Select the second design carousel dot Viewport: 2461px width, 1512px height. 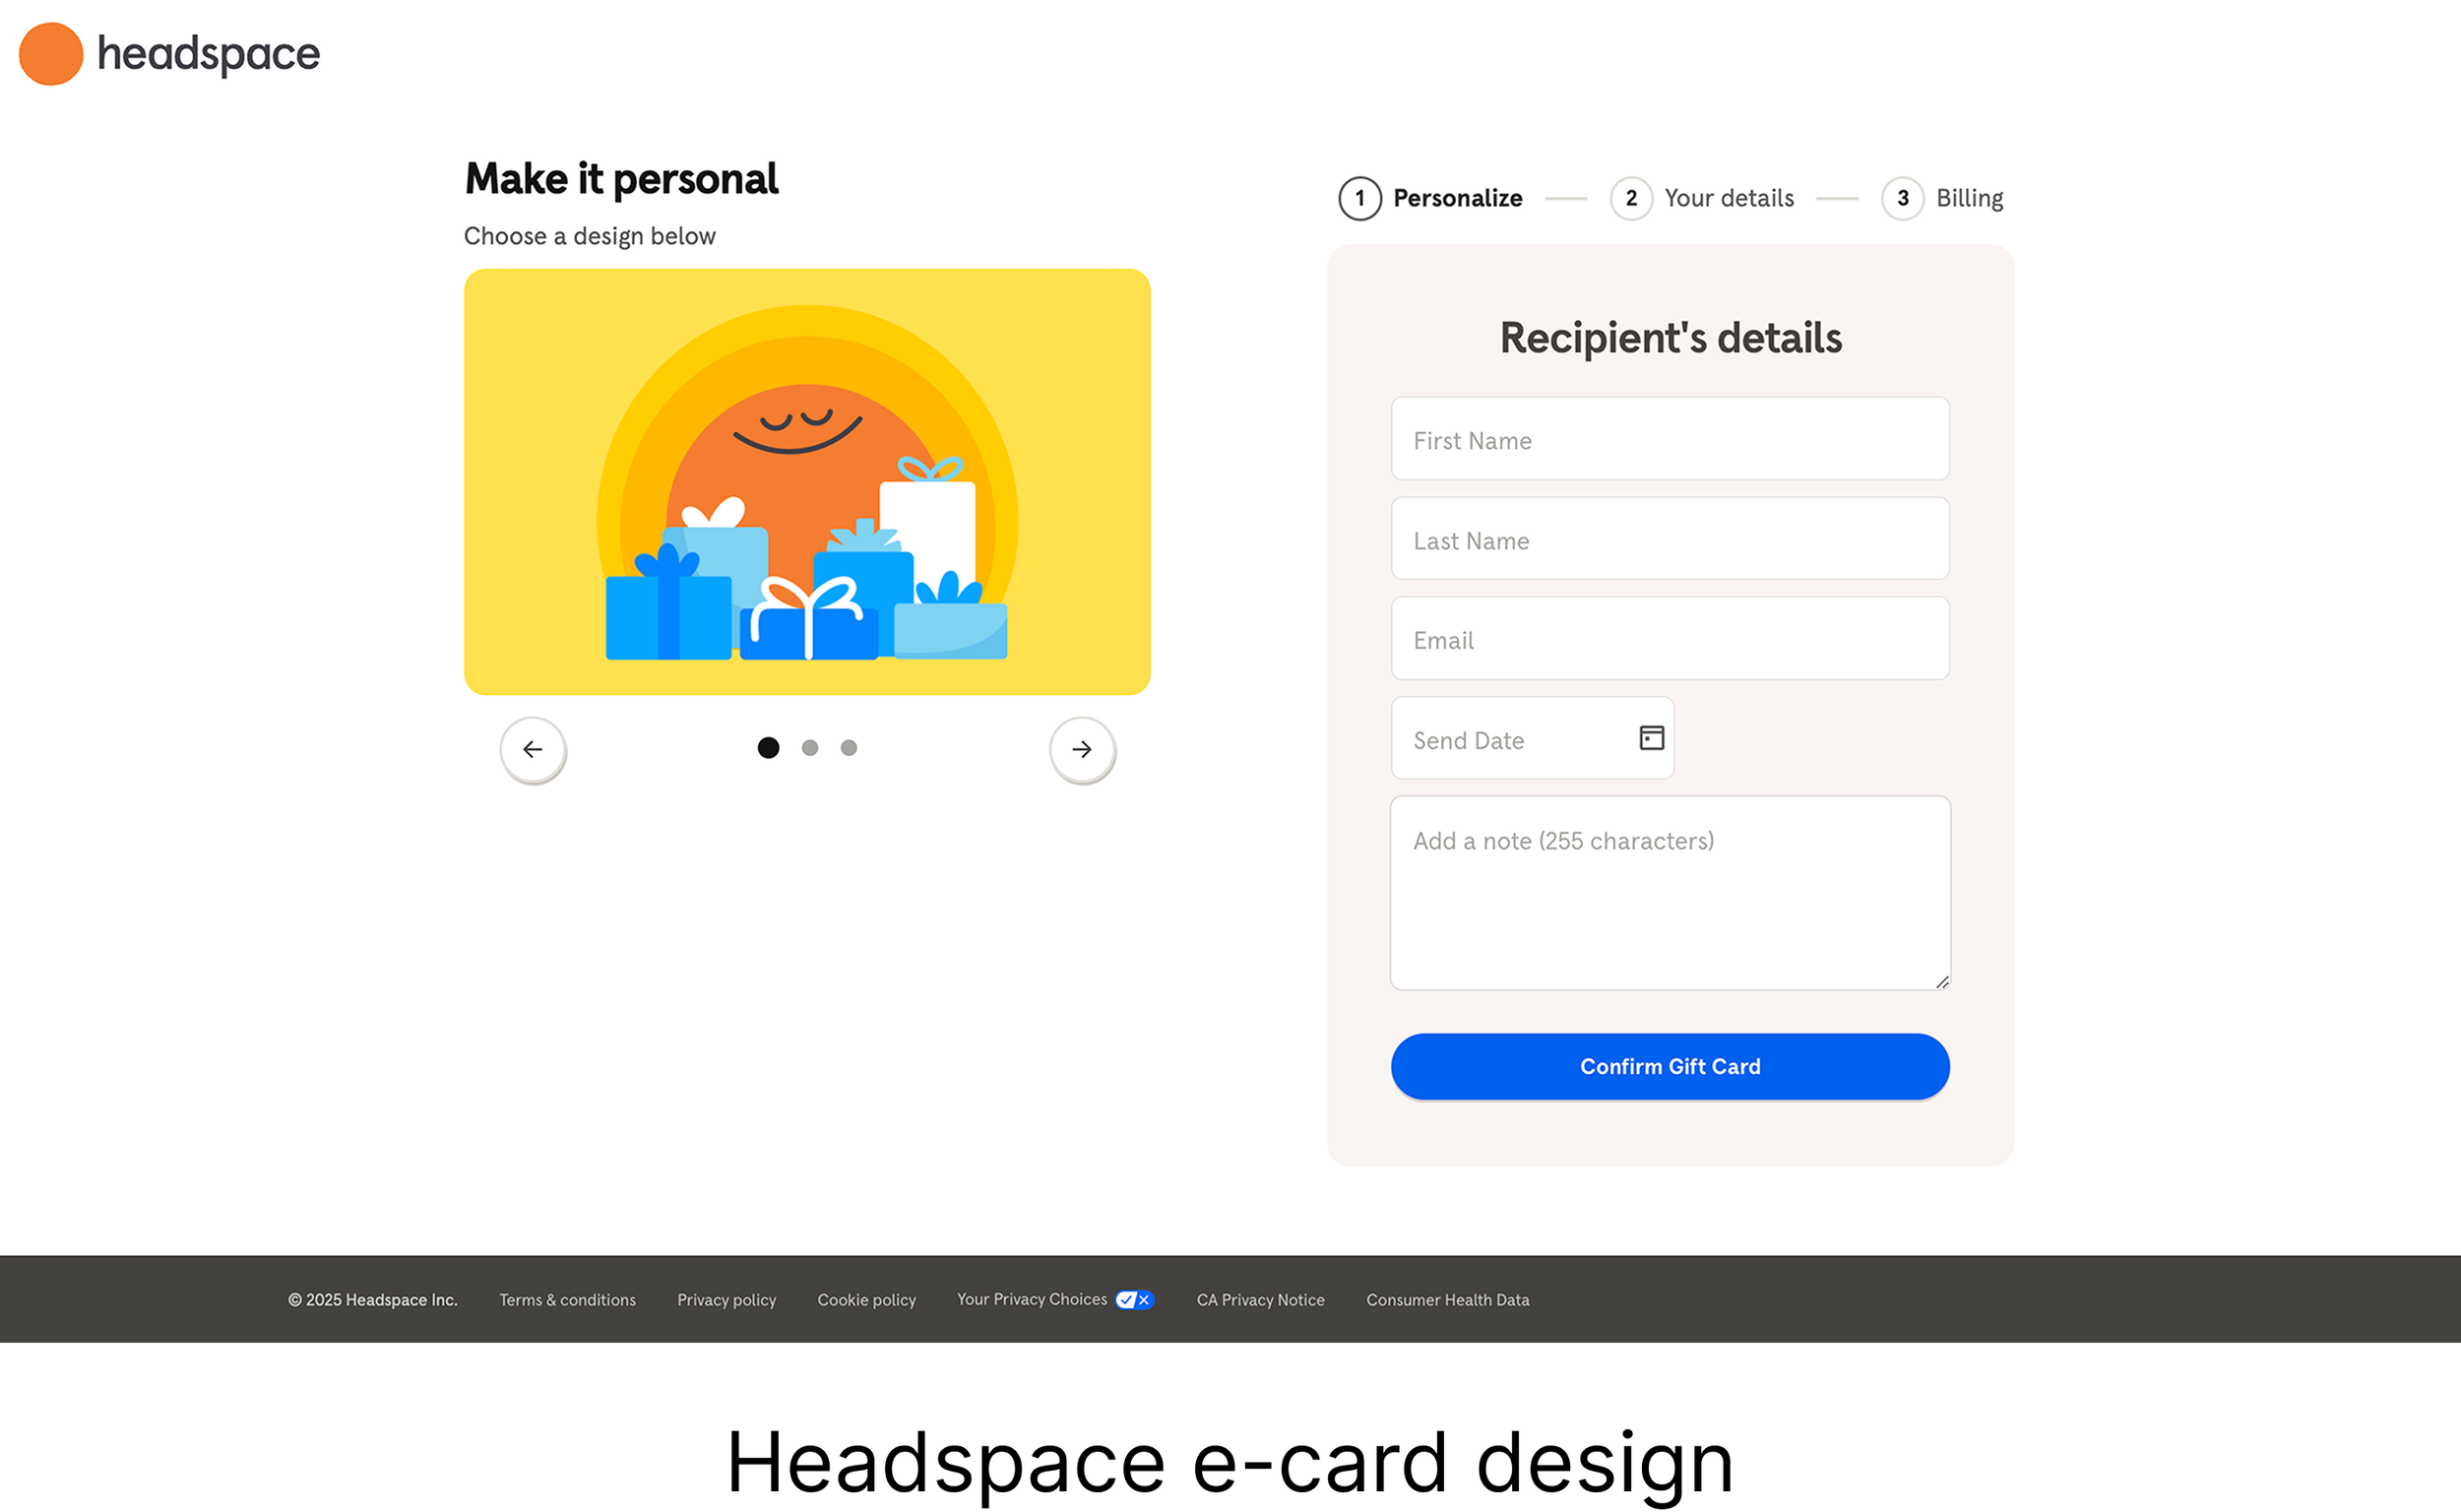pyautogui.click(x=810, y=748)
